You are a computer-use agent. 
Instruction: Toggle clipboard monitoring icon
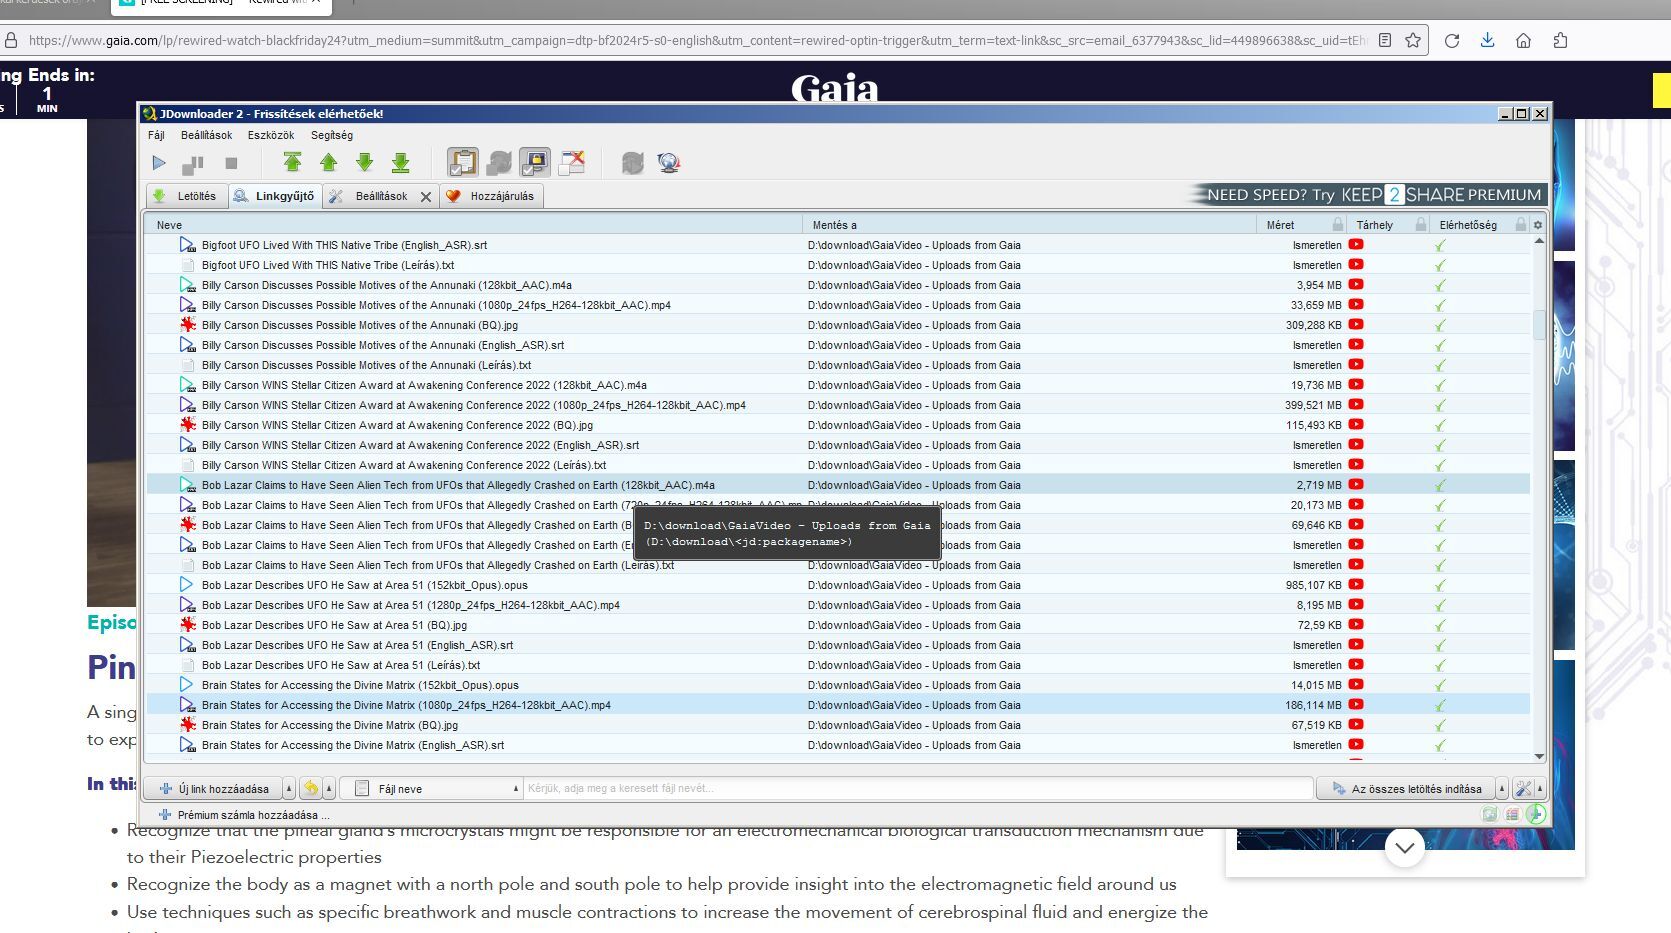(x=462, y=162)
